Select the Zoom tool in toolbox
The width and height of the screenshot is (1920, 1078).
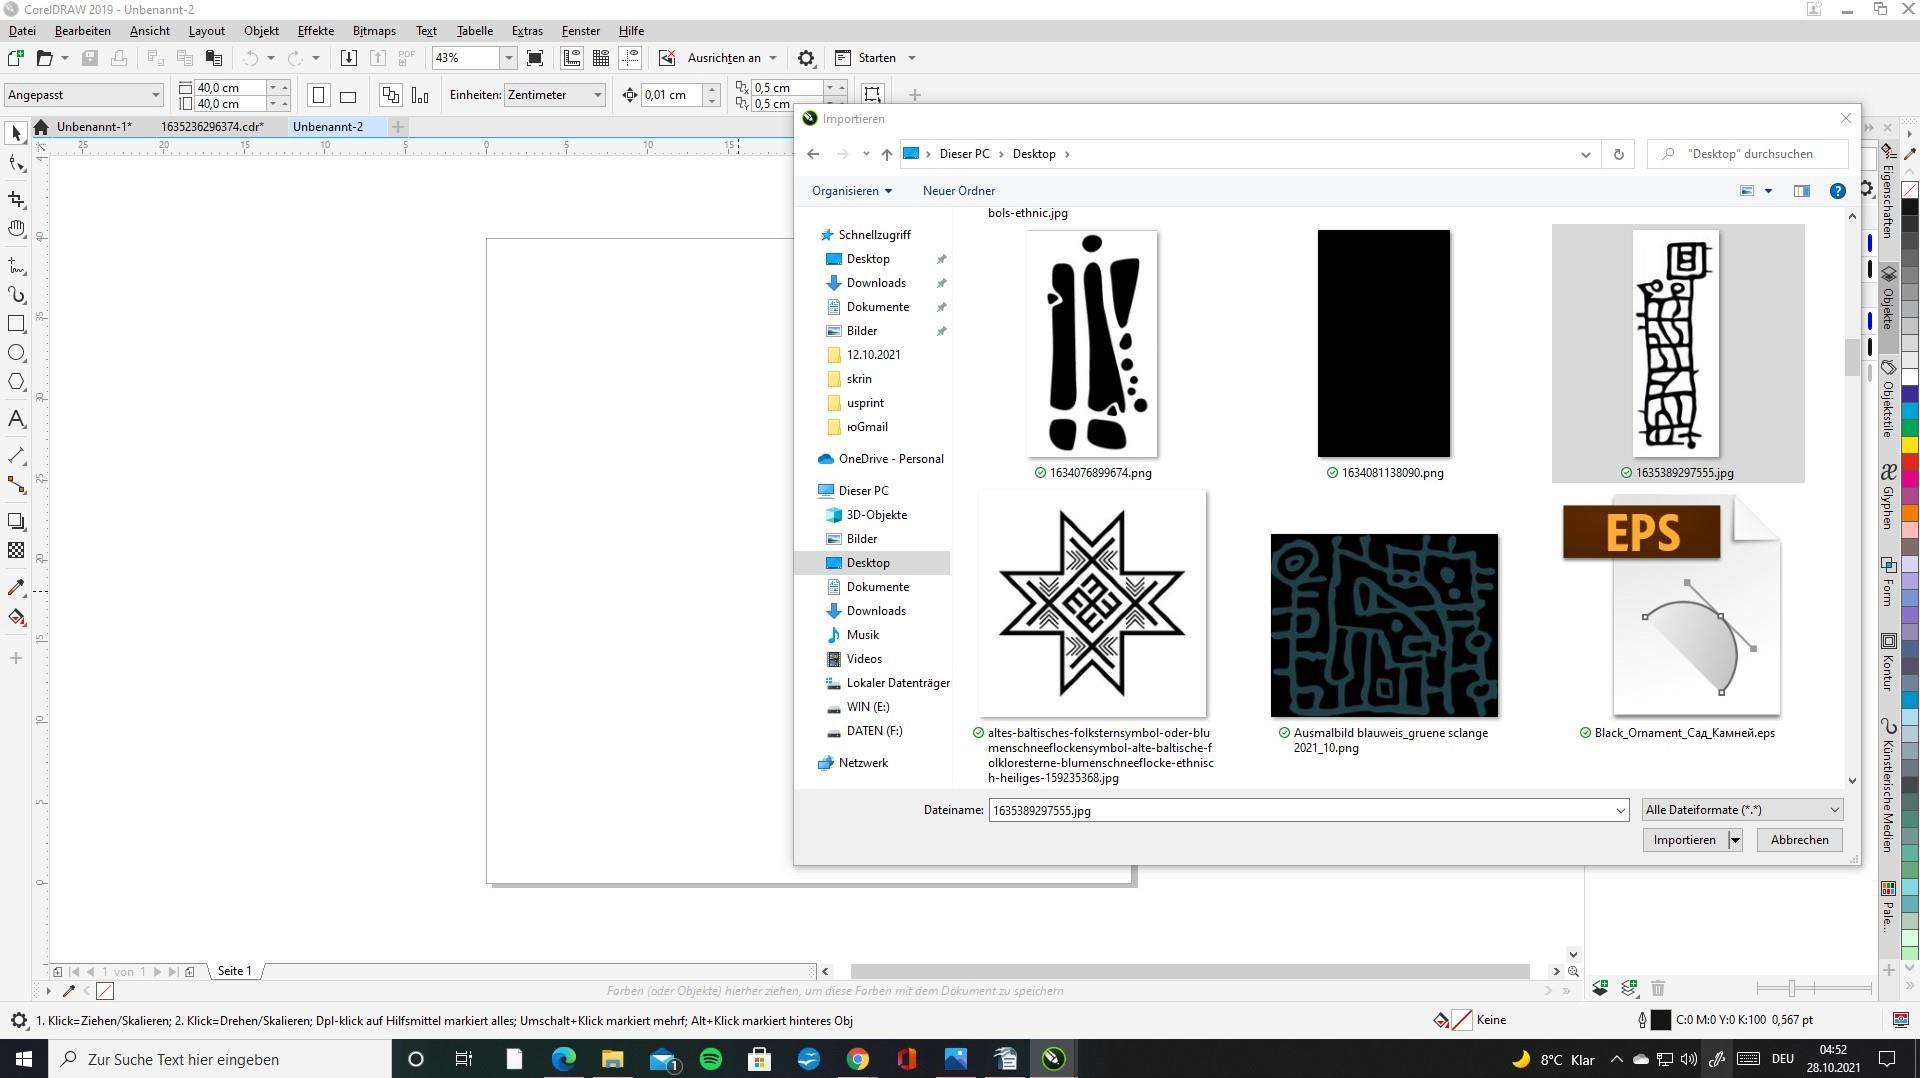point(16,229)
